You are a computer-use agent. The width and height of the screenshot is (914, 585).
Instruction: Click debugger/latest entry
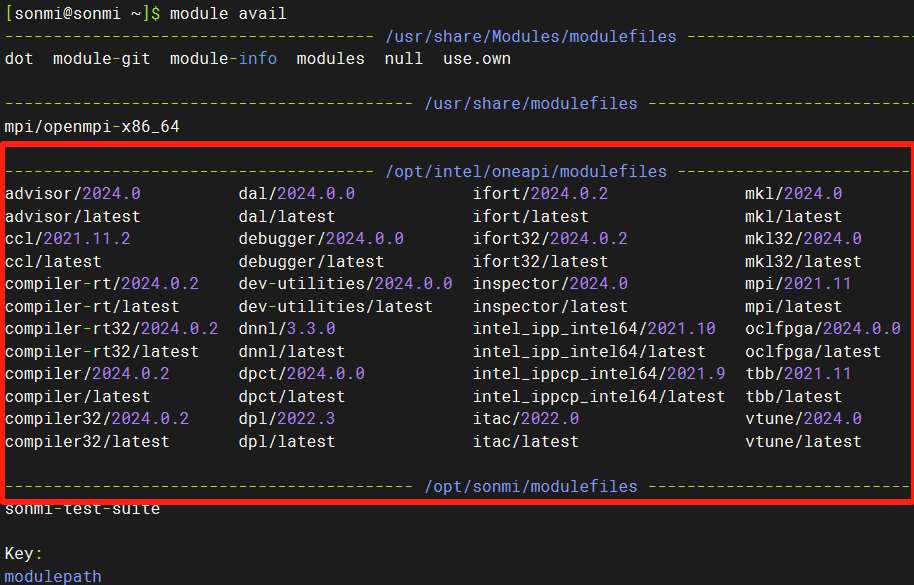[311, 262]
